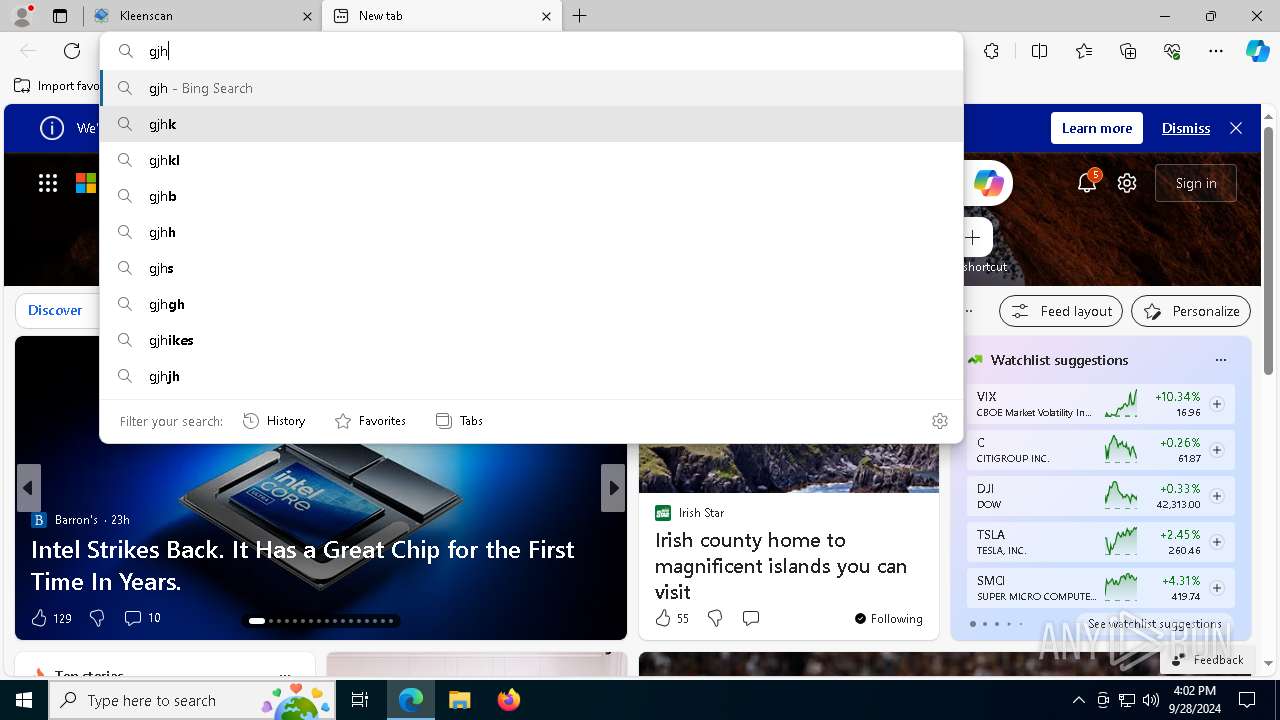Go to previous carousel slide
This screenshot has height=720, width=1280.
(x=28, y=488)
